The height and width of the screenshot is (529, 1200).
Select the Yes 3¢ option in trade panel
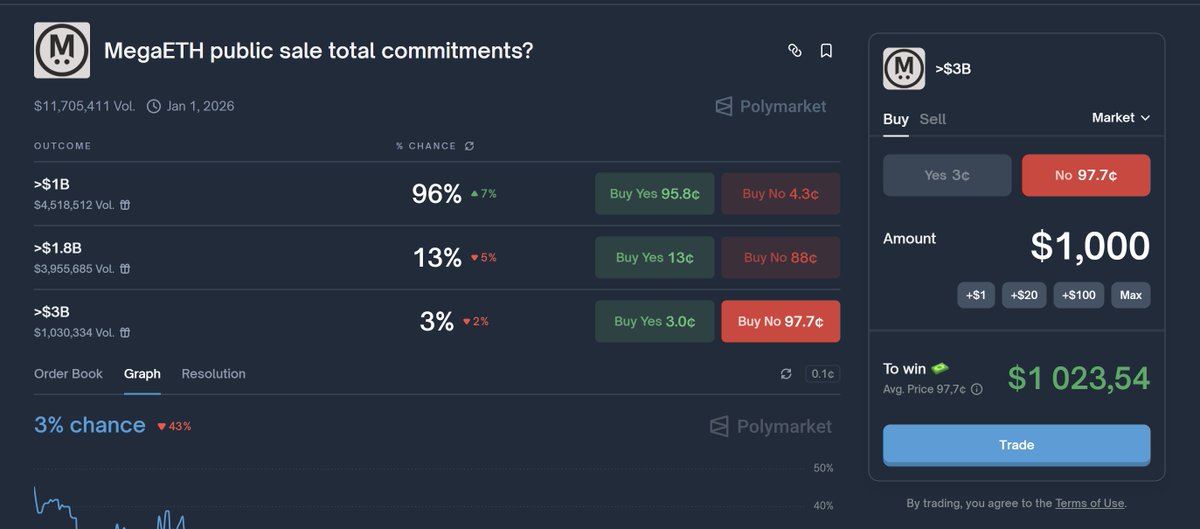946,175
